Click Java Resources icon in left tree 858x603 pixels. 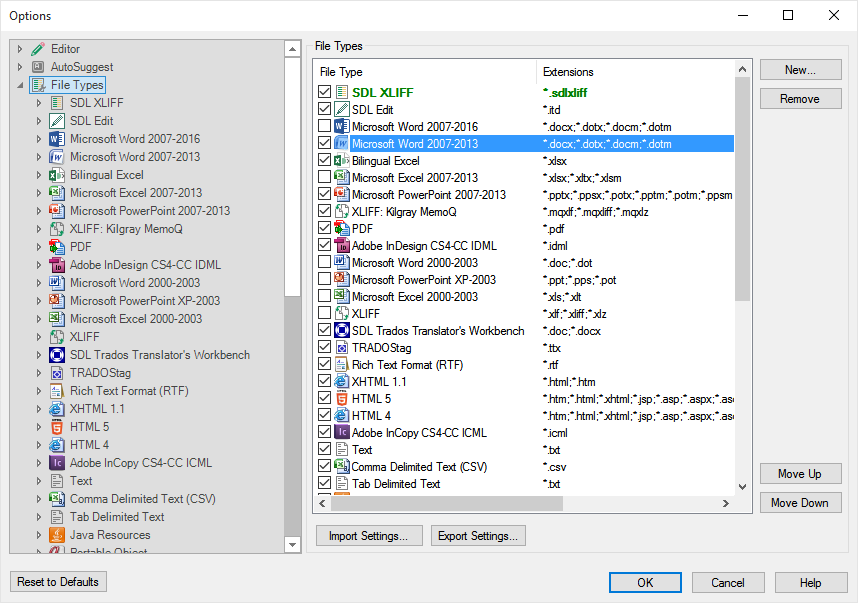57,535
